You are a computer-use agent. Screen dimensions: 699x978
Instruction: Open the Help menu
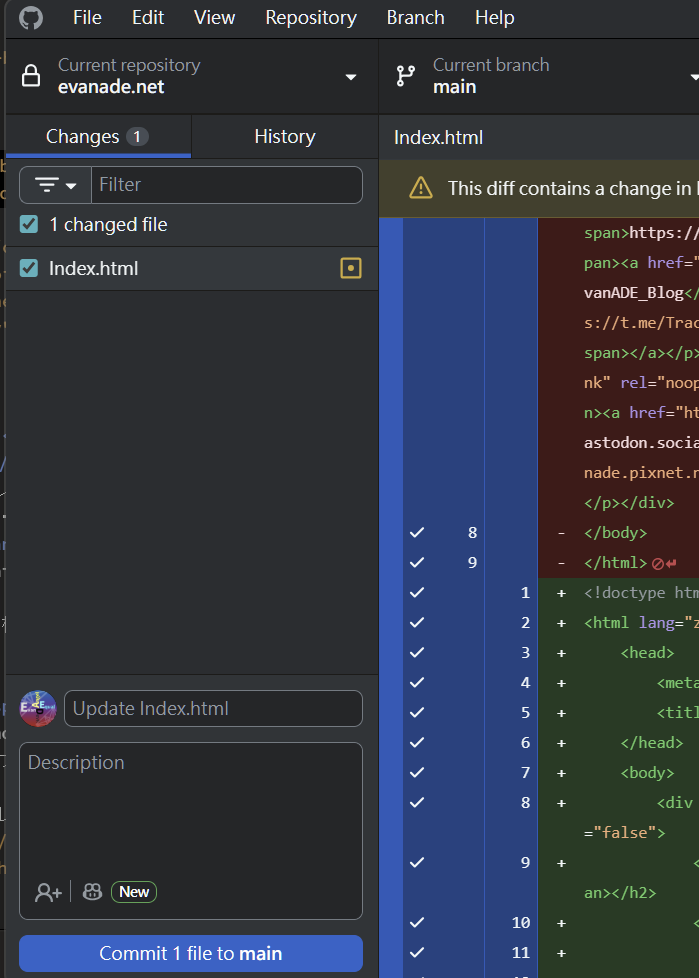494,17
